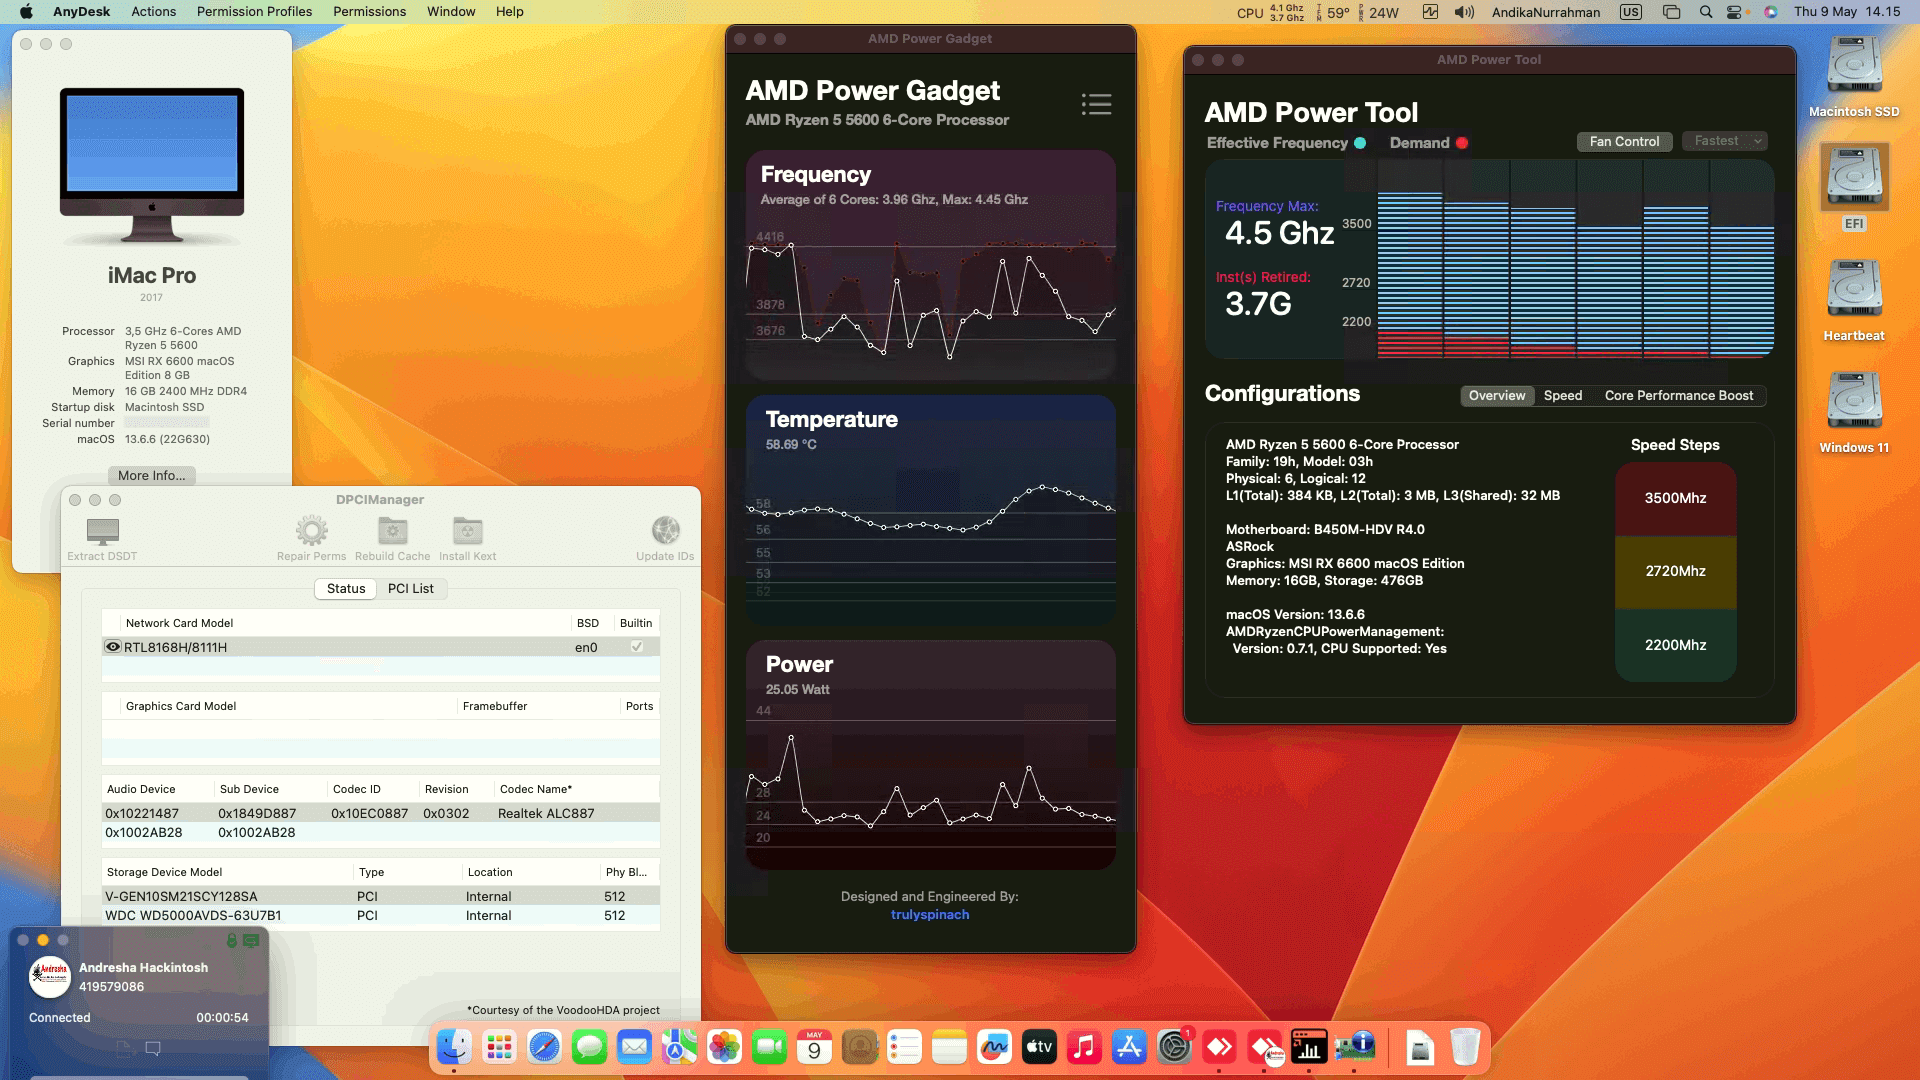Screen dimensions: 1920x1080
Task: Click the Install Kext toolbar icon
Action: tap(467, 531)
